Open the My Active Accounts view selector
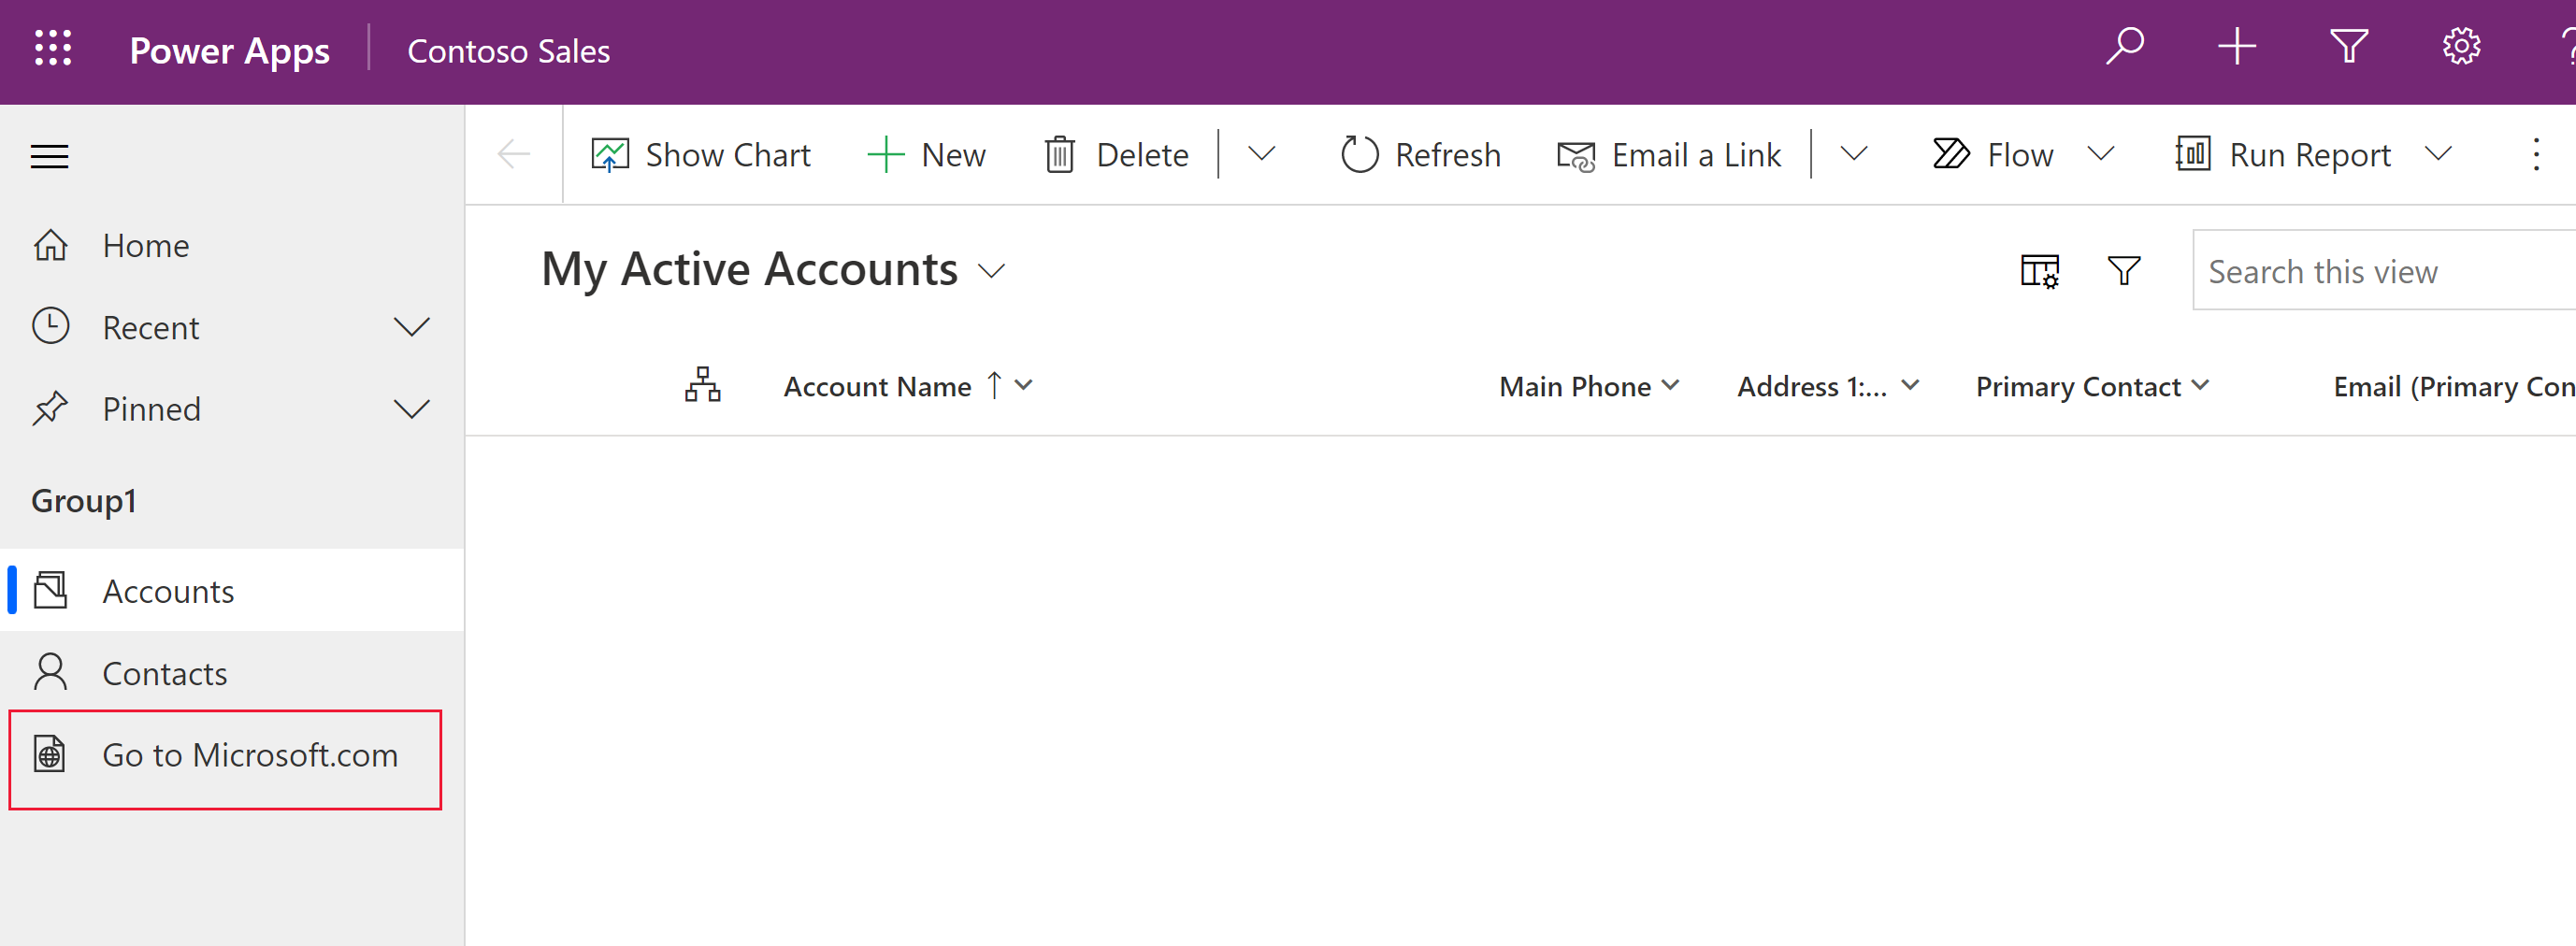This screenshot has height=946, width=2576. click(x=992, y=270)
